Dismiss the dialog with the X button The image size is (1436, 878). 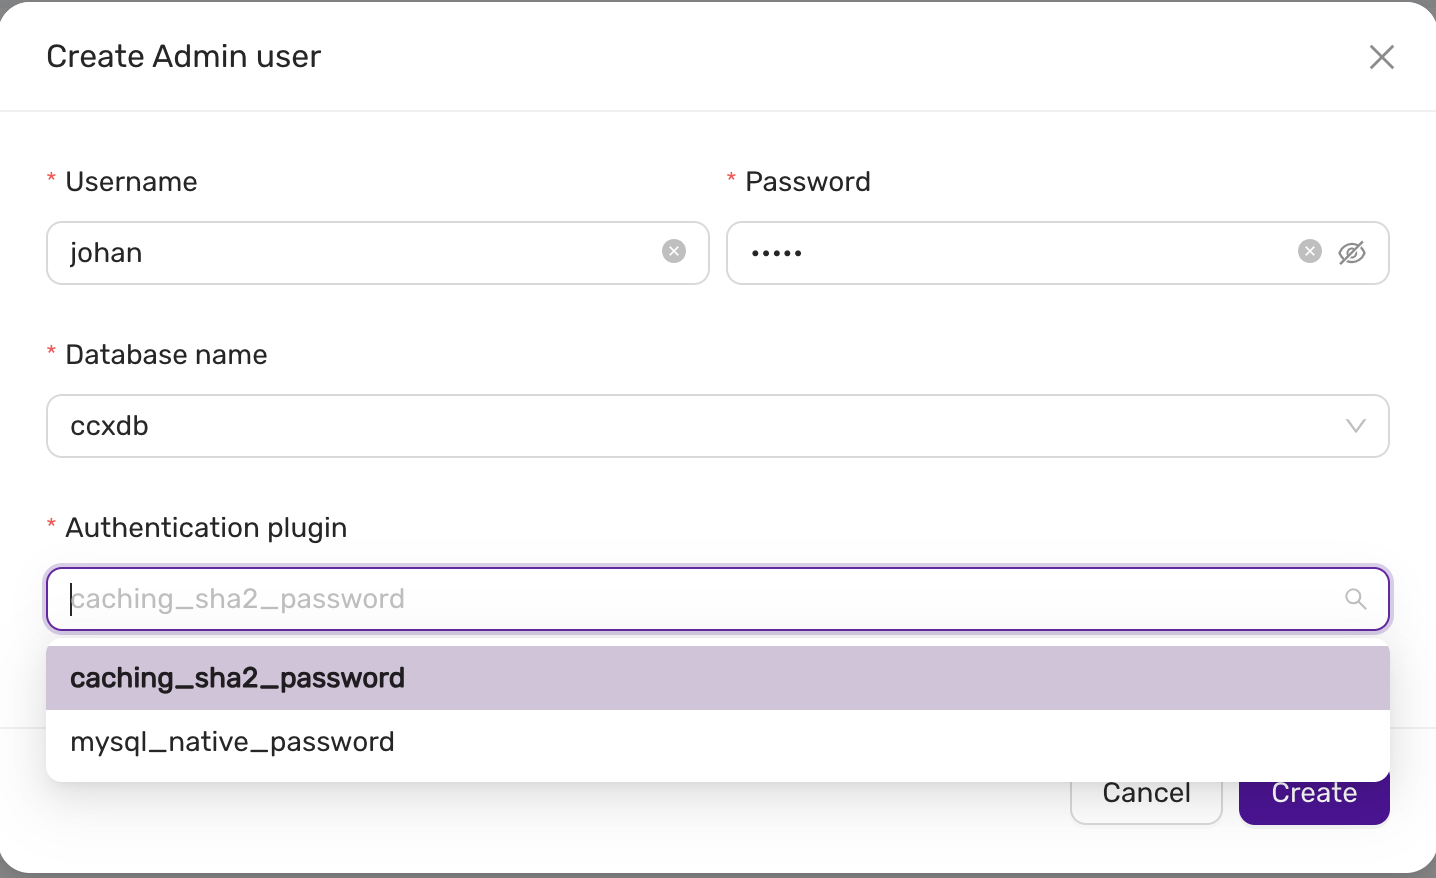click(x=1381, y=57)
